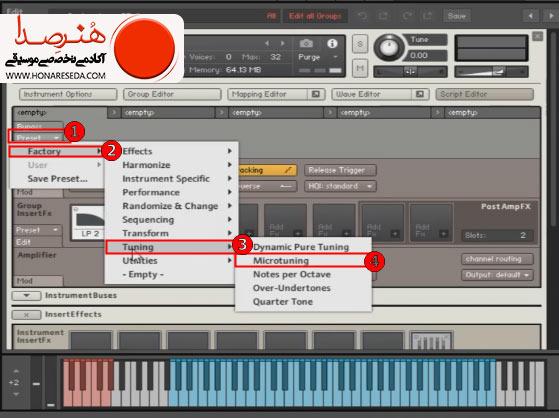Click the camera snapshot icon
The width and height of the screenshot is (559, 418).
pyautogui.click(x=306, y=44)
